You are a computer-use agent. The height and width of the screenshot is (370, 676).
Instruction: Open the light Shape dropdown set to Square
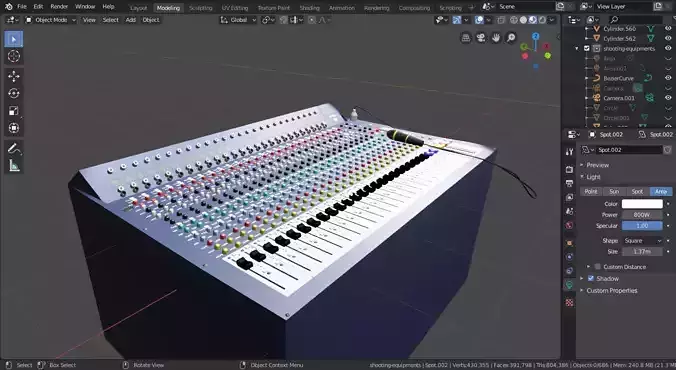(x=642, y=241)
